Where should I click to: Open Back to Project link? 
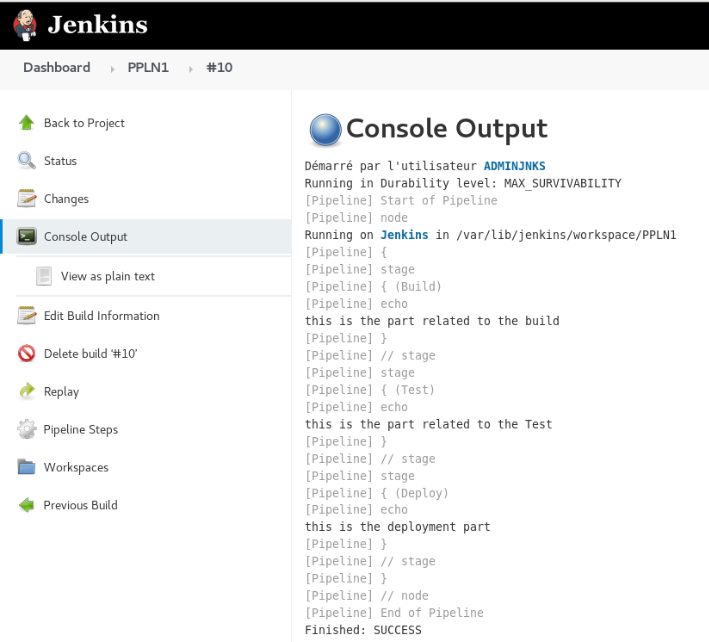tap(84, 123)
